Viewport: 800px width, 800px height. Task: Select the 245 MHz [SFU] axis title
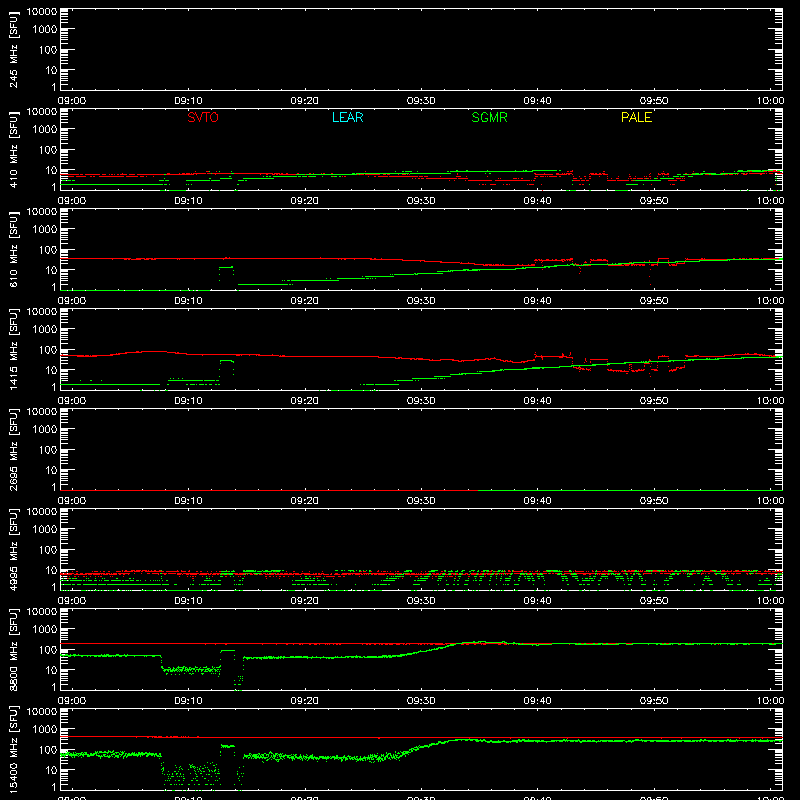point(14,49)
